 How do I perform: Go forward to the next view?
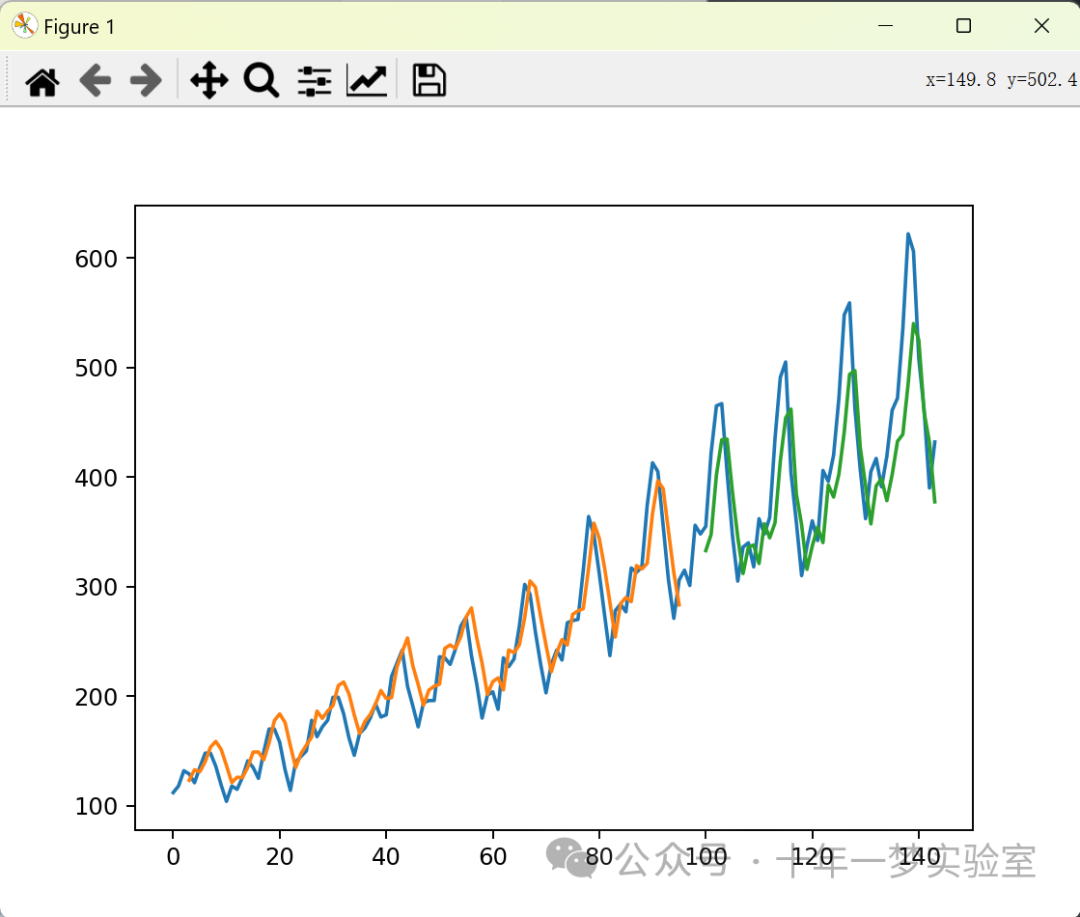coord(146,81)
